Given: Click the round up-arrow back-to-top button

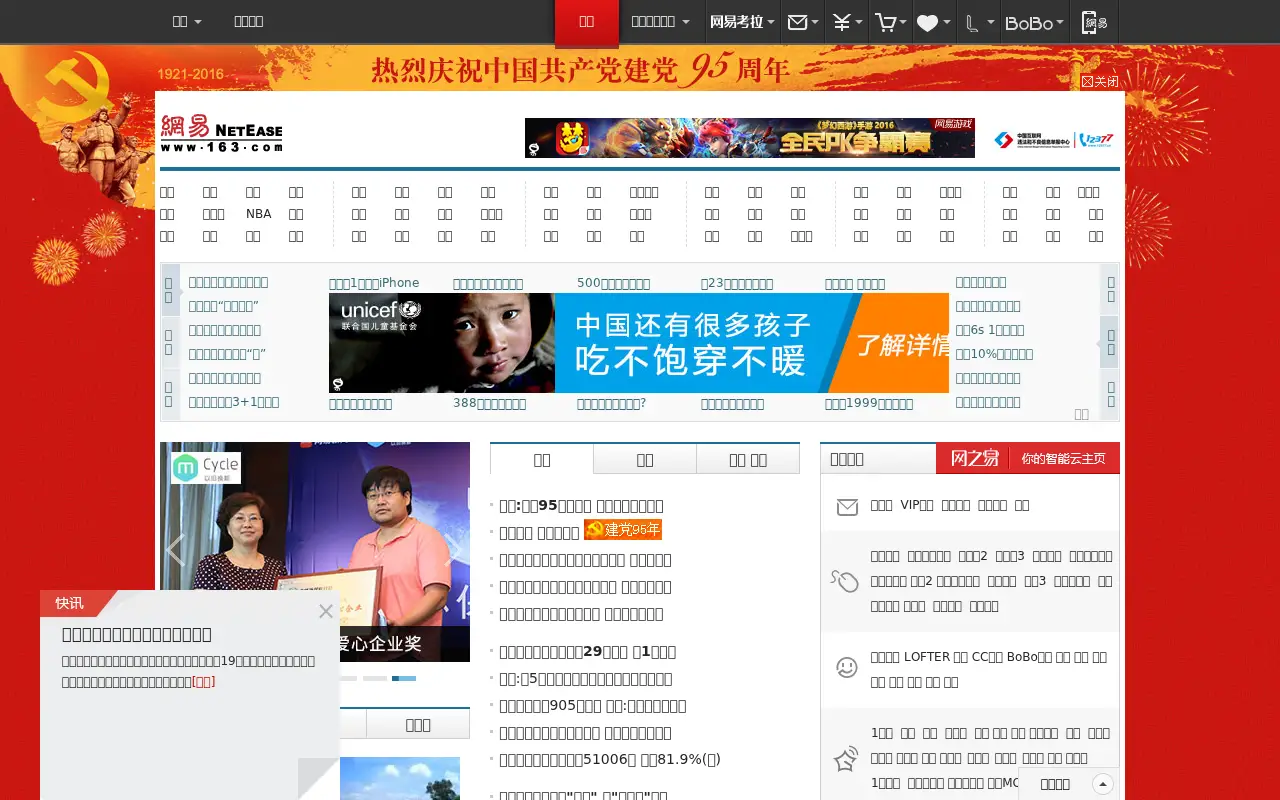Looking at the screenshot, I should (1103, 784).
